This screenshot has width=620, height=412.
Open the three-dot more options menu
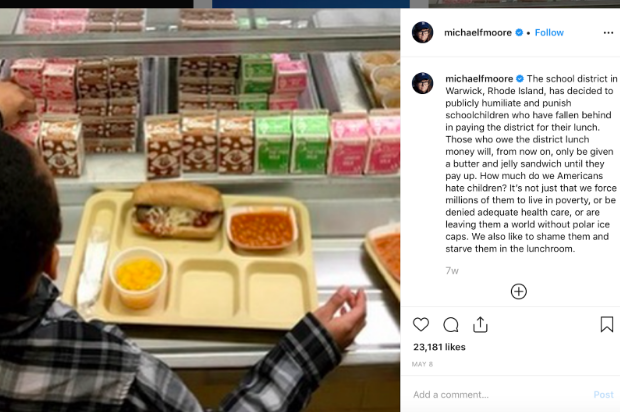[x=608, y=33]
